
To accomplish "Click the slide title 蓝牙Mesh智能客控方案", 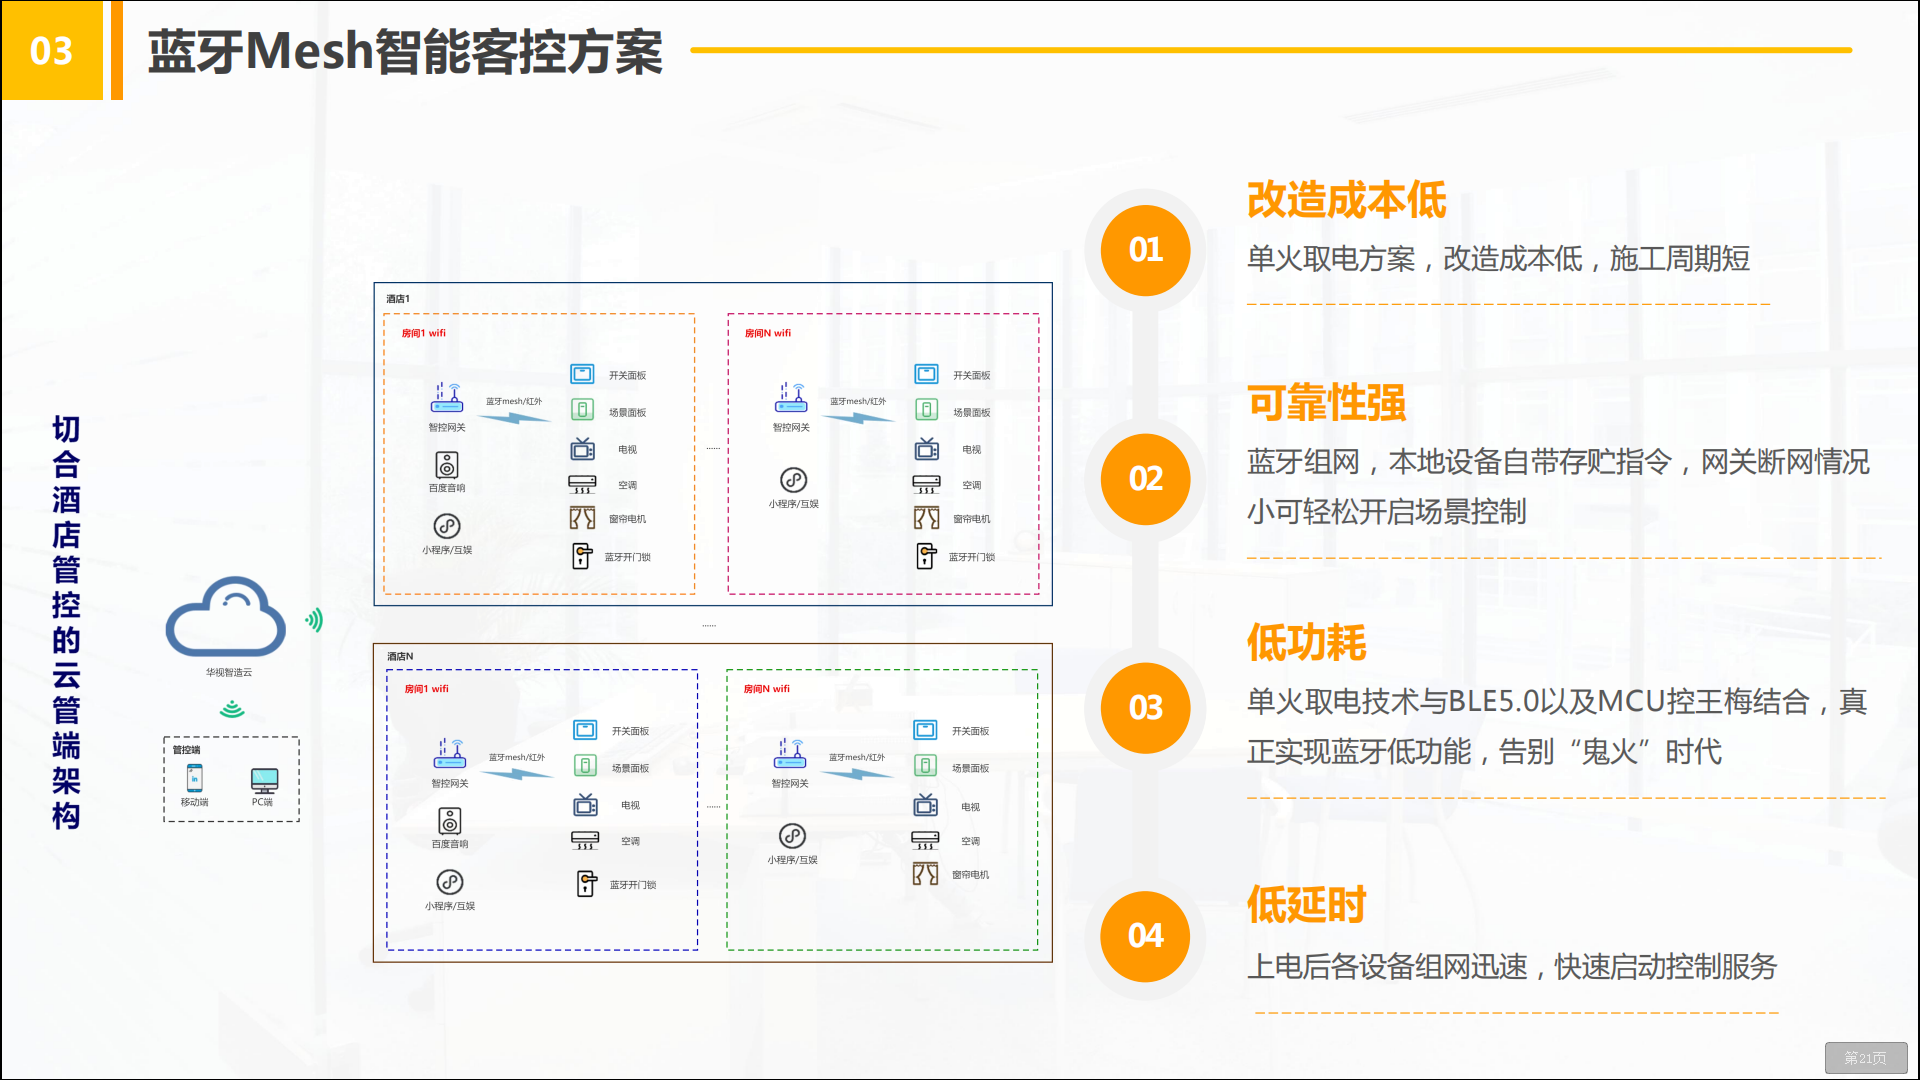I will pyautogui.click(x=405, y=51).
